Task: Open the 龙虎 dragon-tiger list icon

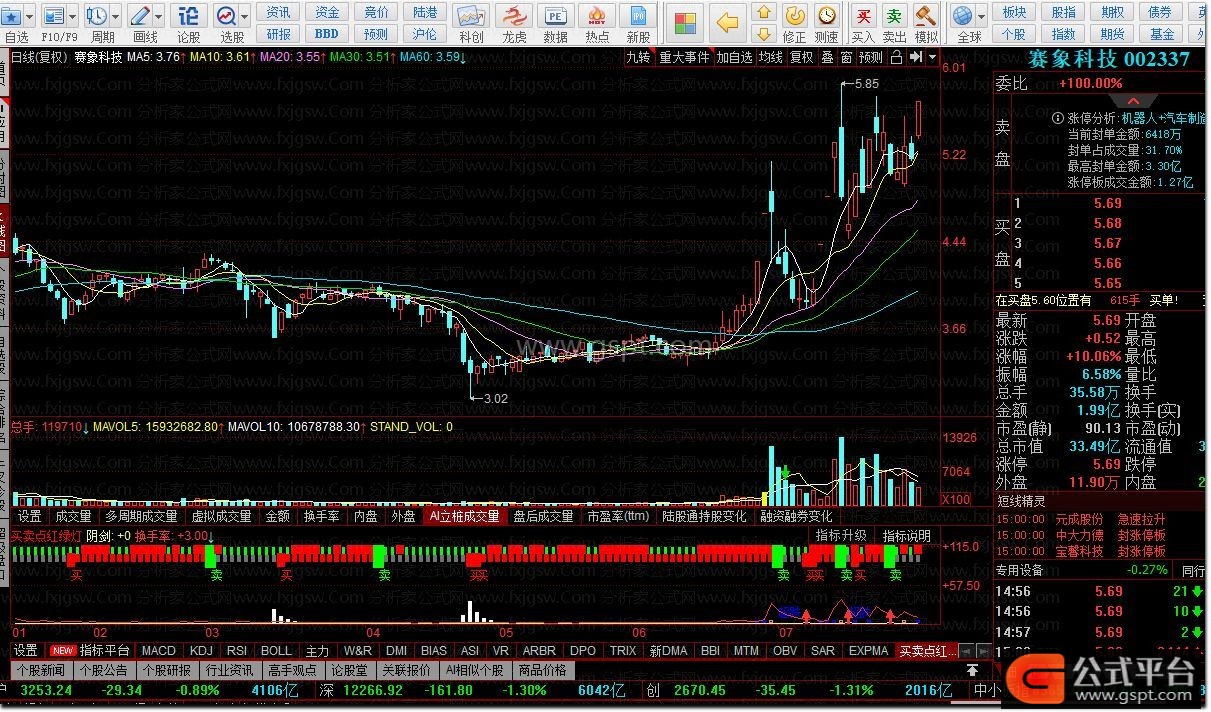Action: (514, 16)
